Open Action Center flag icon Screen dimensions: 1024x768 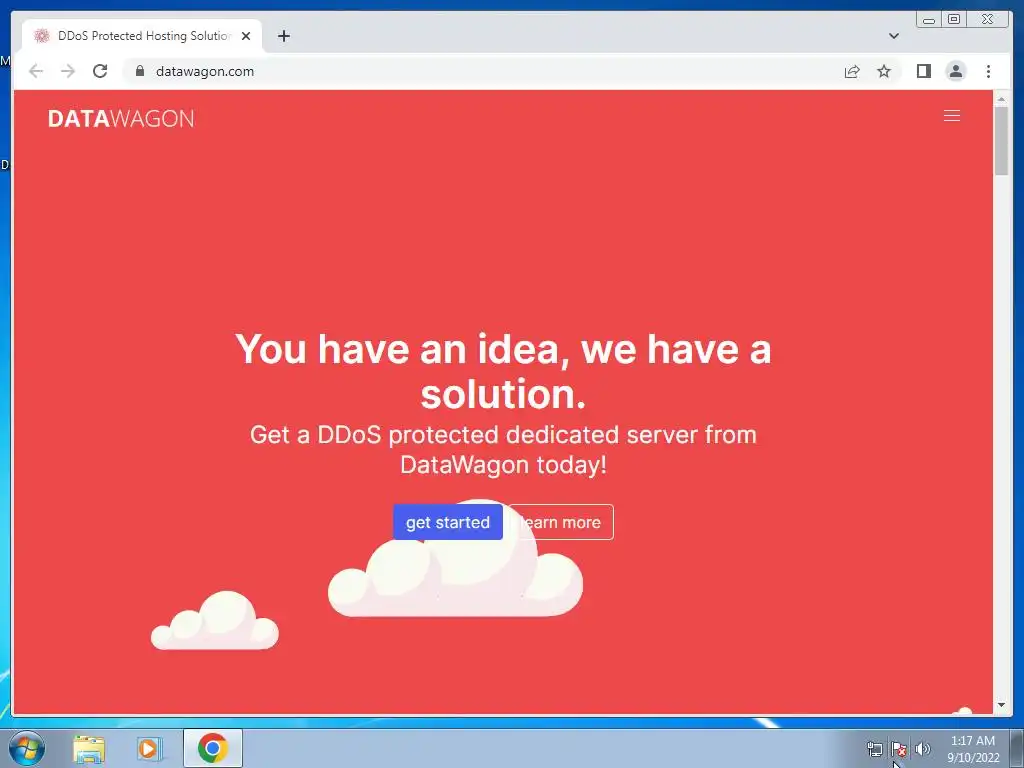pyautogui.click(x=899, y=749)
